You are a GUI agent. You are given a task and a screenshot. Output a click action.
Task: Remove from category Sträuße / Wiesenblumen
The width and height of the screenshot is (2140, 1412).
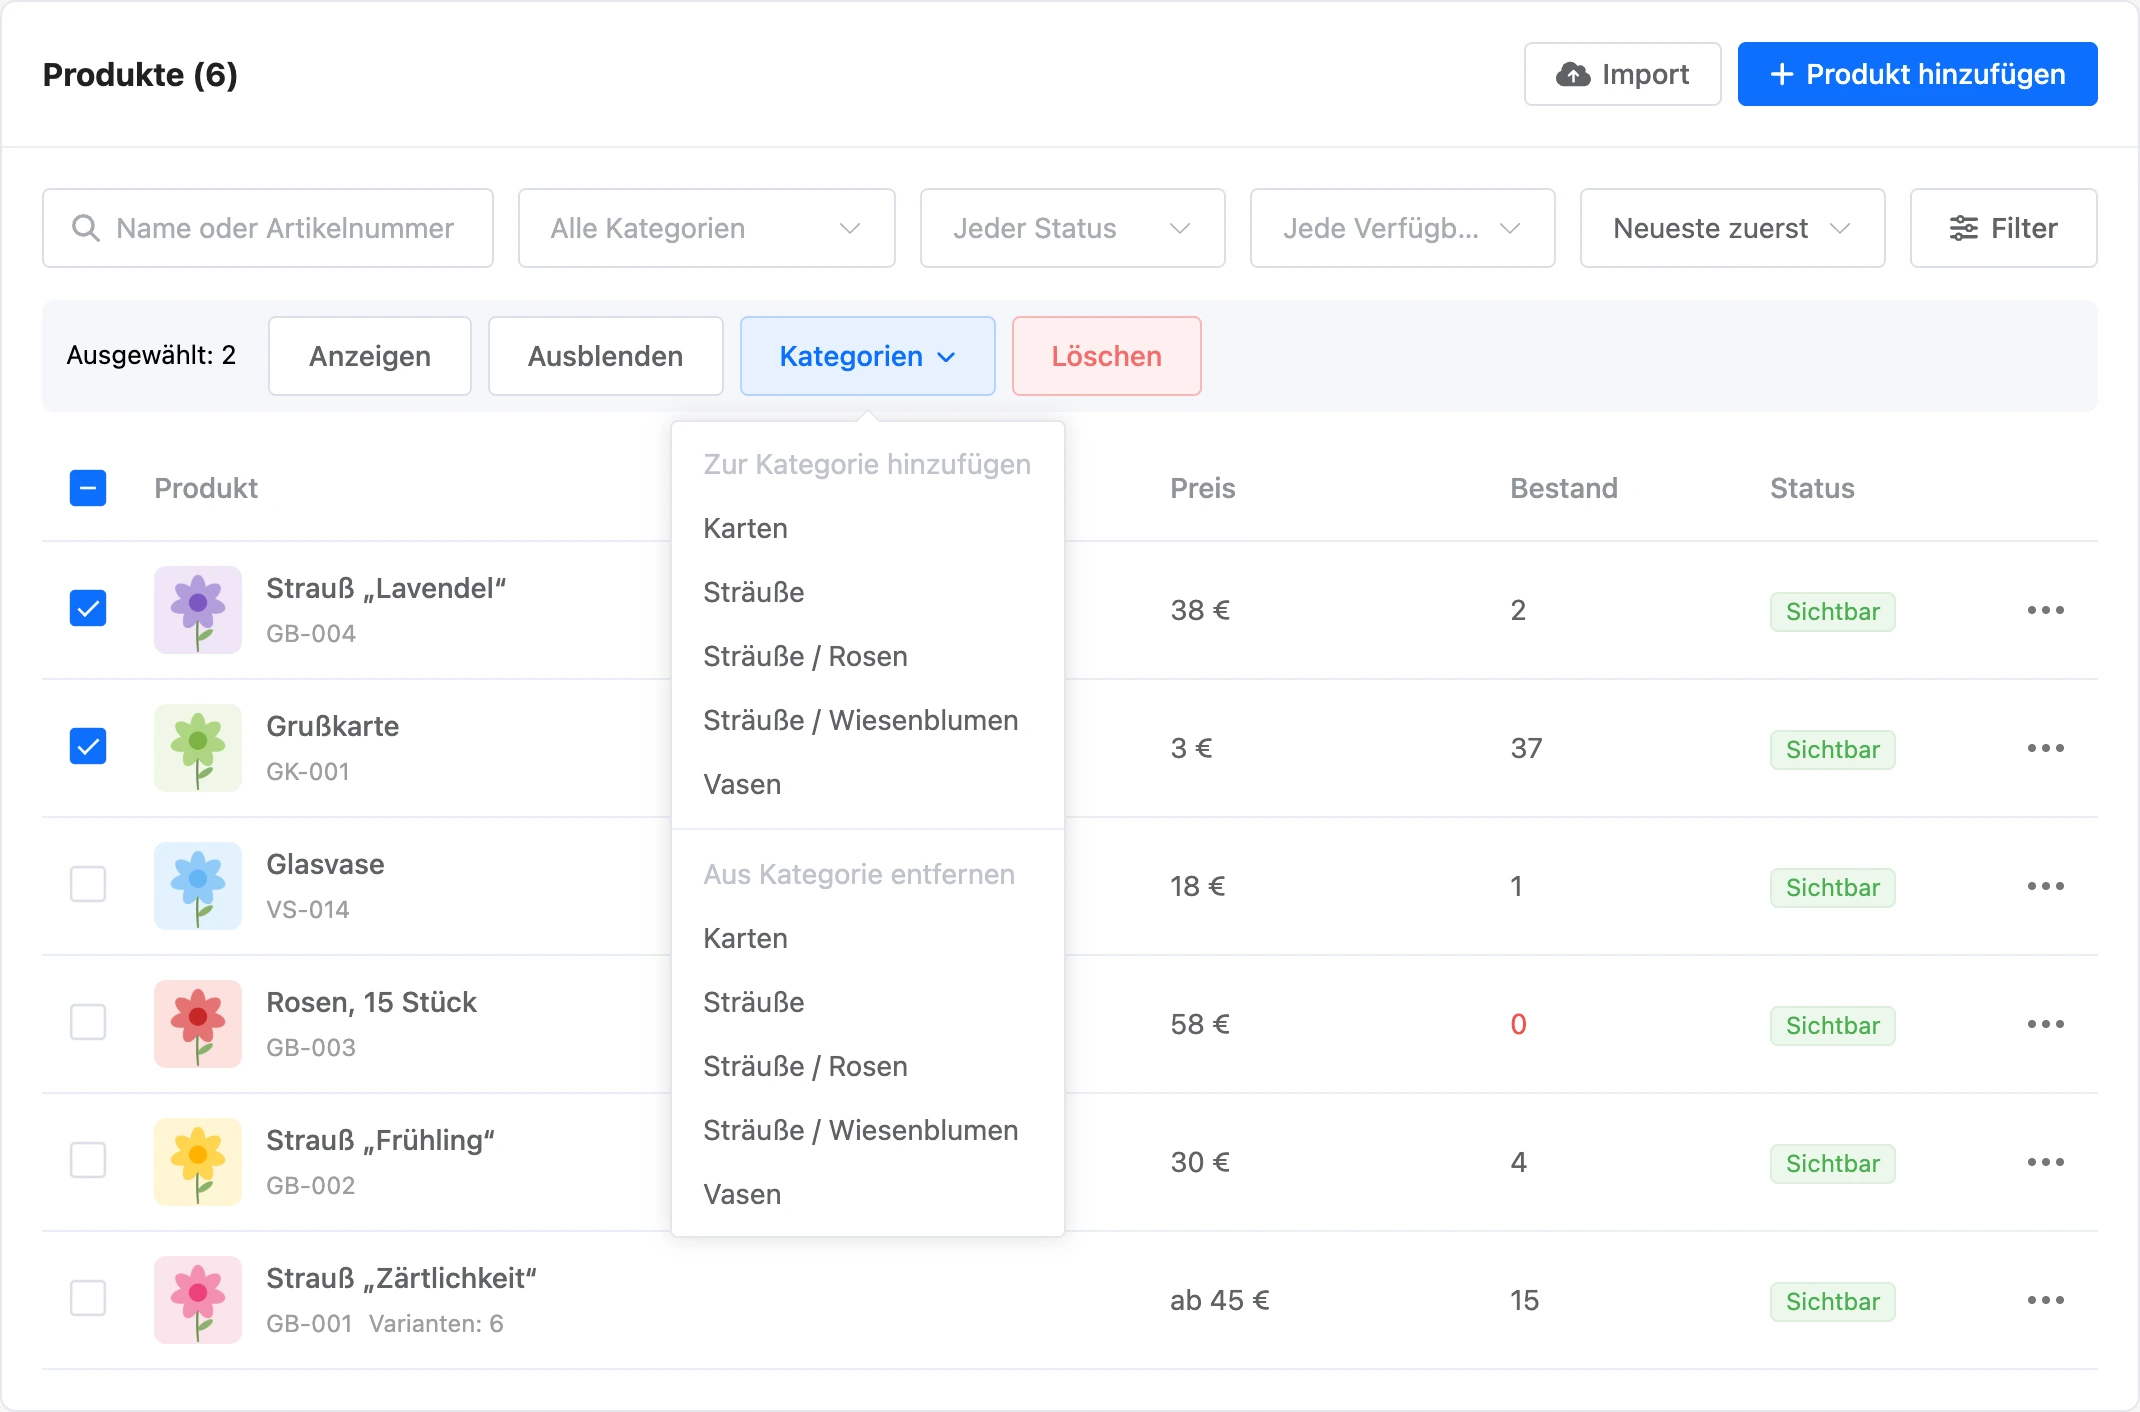[868, 1130]
